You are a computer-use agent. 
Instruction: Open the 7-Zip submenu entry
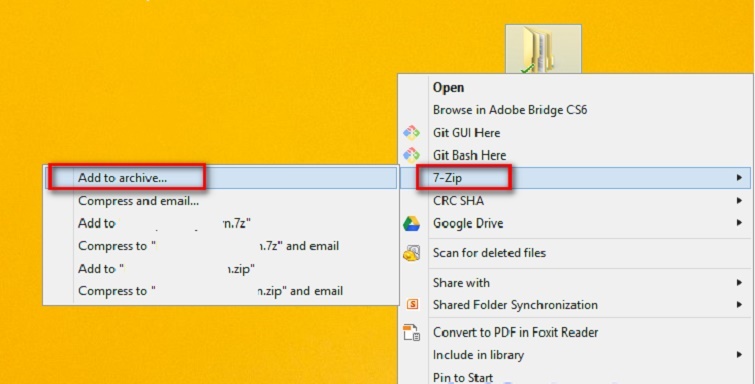(575, 178)
